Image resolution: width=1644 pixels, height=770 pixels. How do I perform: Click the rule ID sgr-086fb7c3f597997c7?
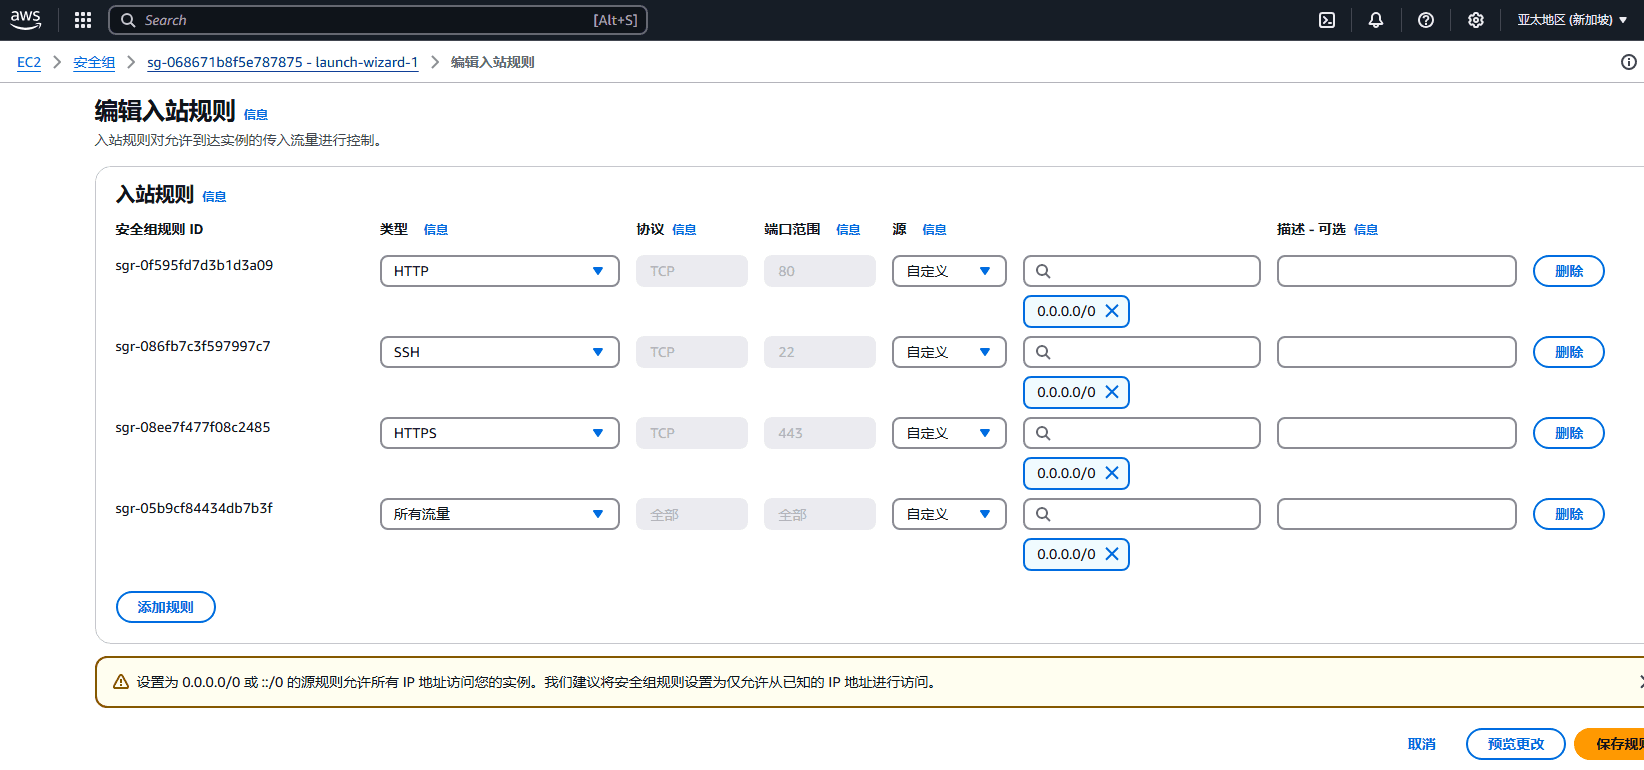tap(193, 346)
